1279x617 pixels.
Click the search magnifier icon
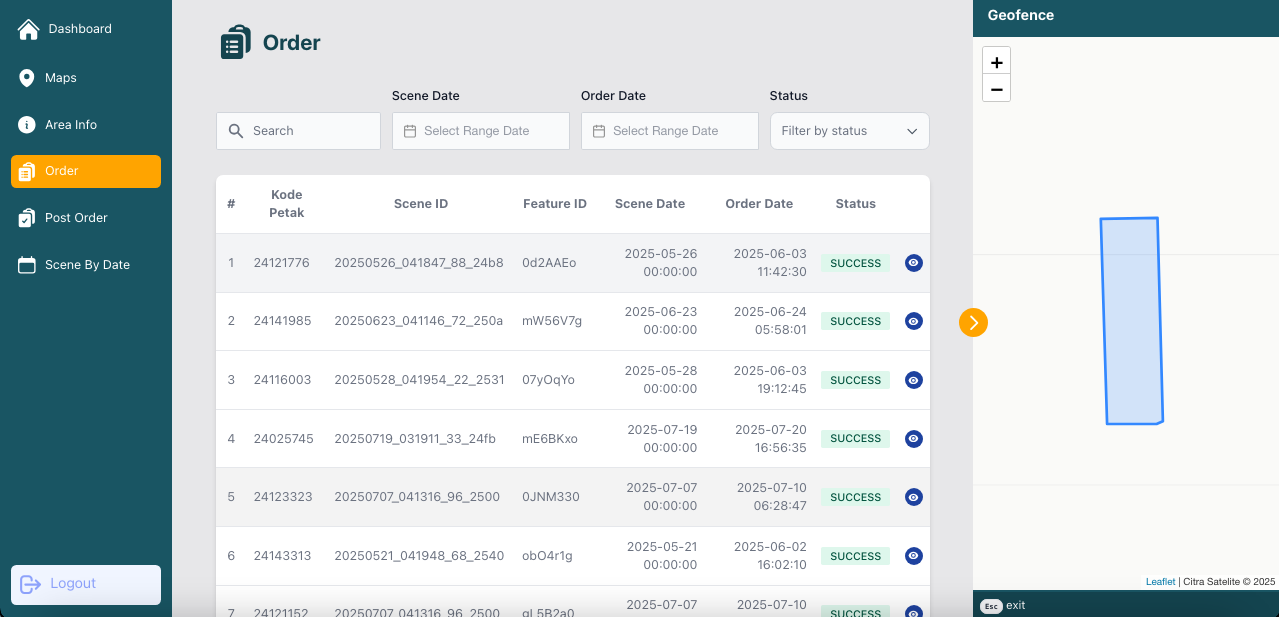coord(236,131)
